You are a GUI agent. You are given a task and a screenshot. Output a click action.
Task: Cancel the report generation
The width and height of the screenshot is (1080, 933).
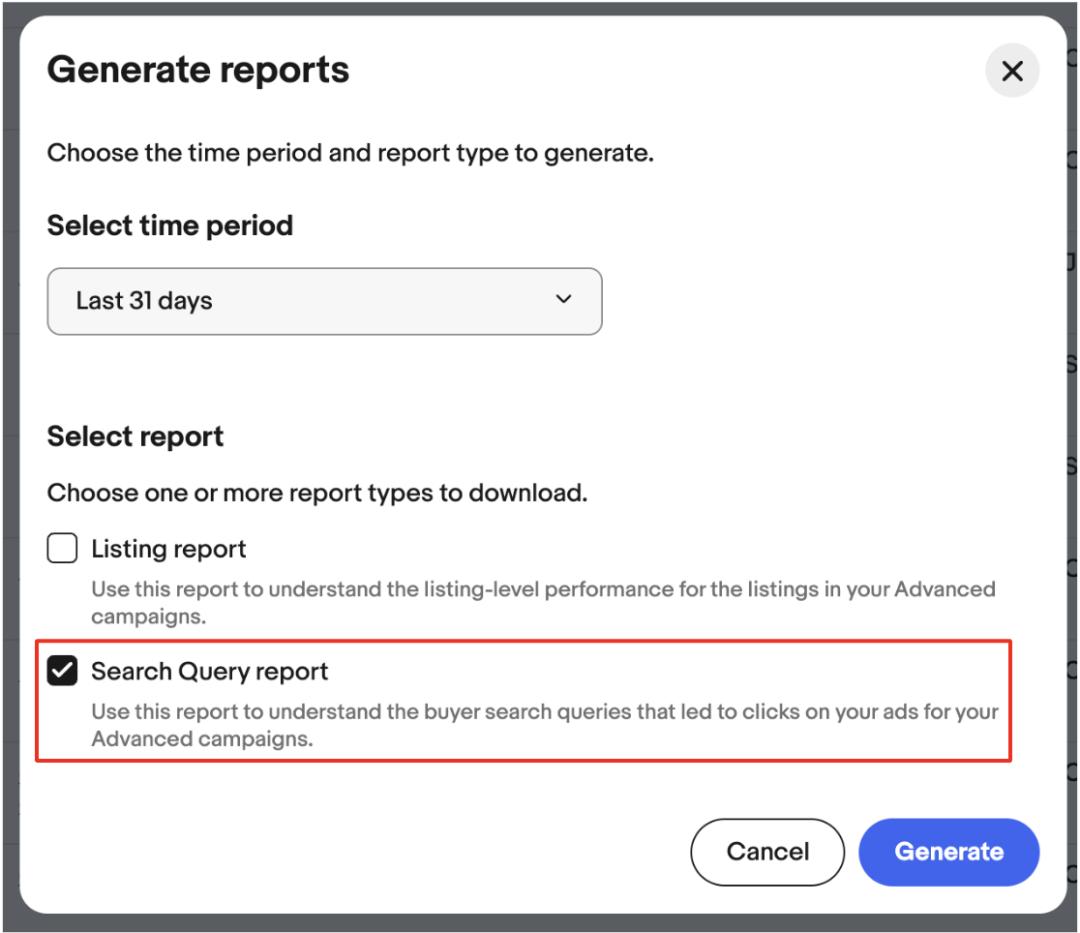[767, 852]
